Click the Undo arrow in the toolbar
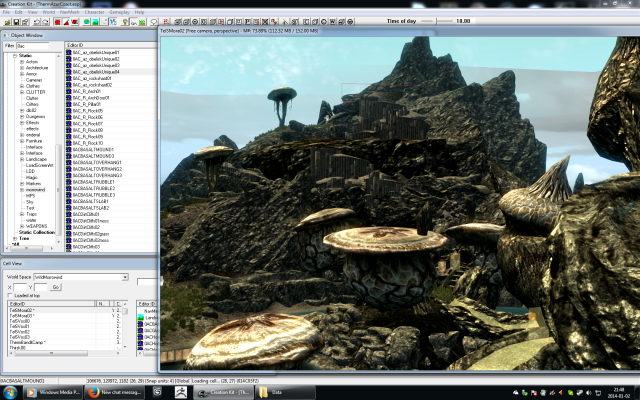The width and height of the screenshot is (640, 400). pyautogui.click(x=37, y=22)
